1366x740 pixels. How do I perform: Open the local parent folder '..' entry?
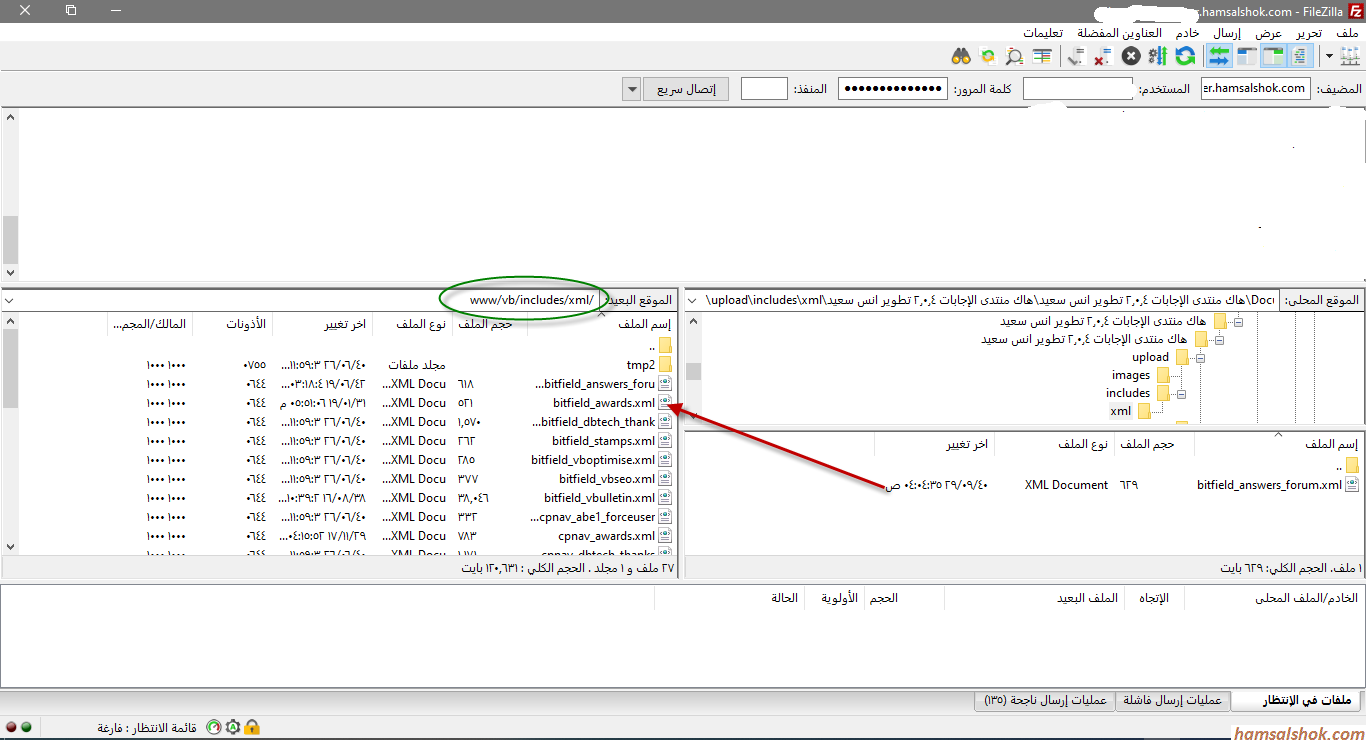1346,466
